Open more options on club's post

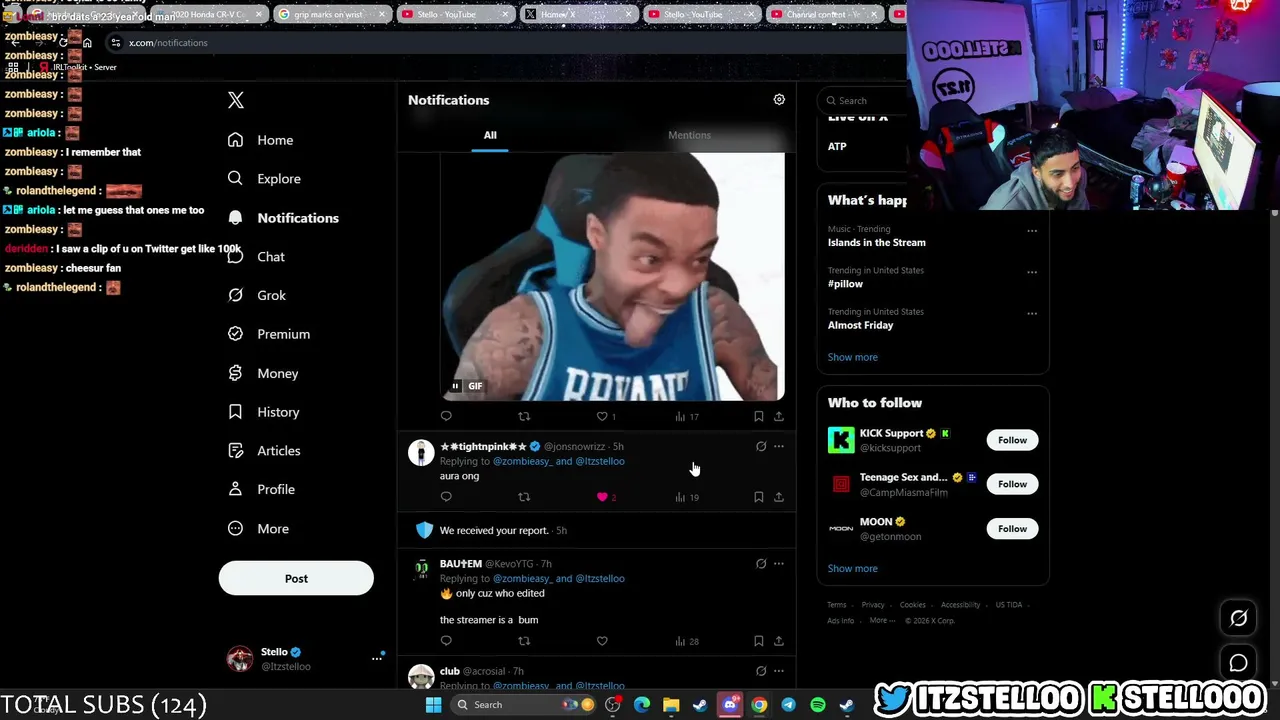coord(779,671)
